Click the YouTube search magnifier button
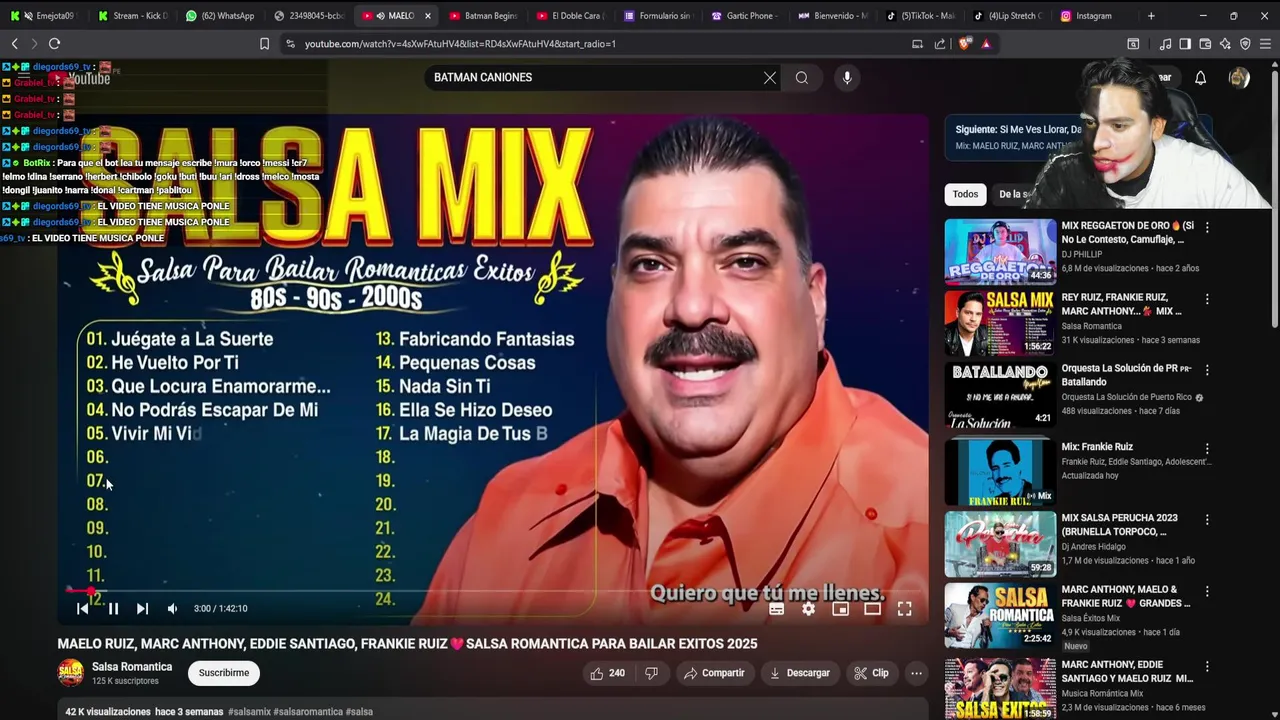 point(802,77)
